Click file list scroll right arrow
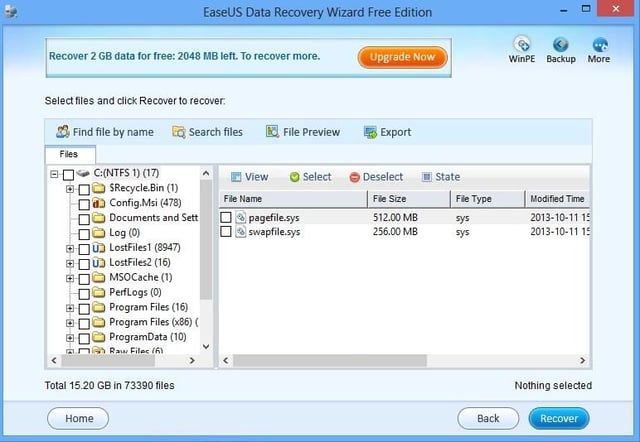 click(x=582, y=361)
